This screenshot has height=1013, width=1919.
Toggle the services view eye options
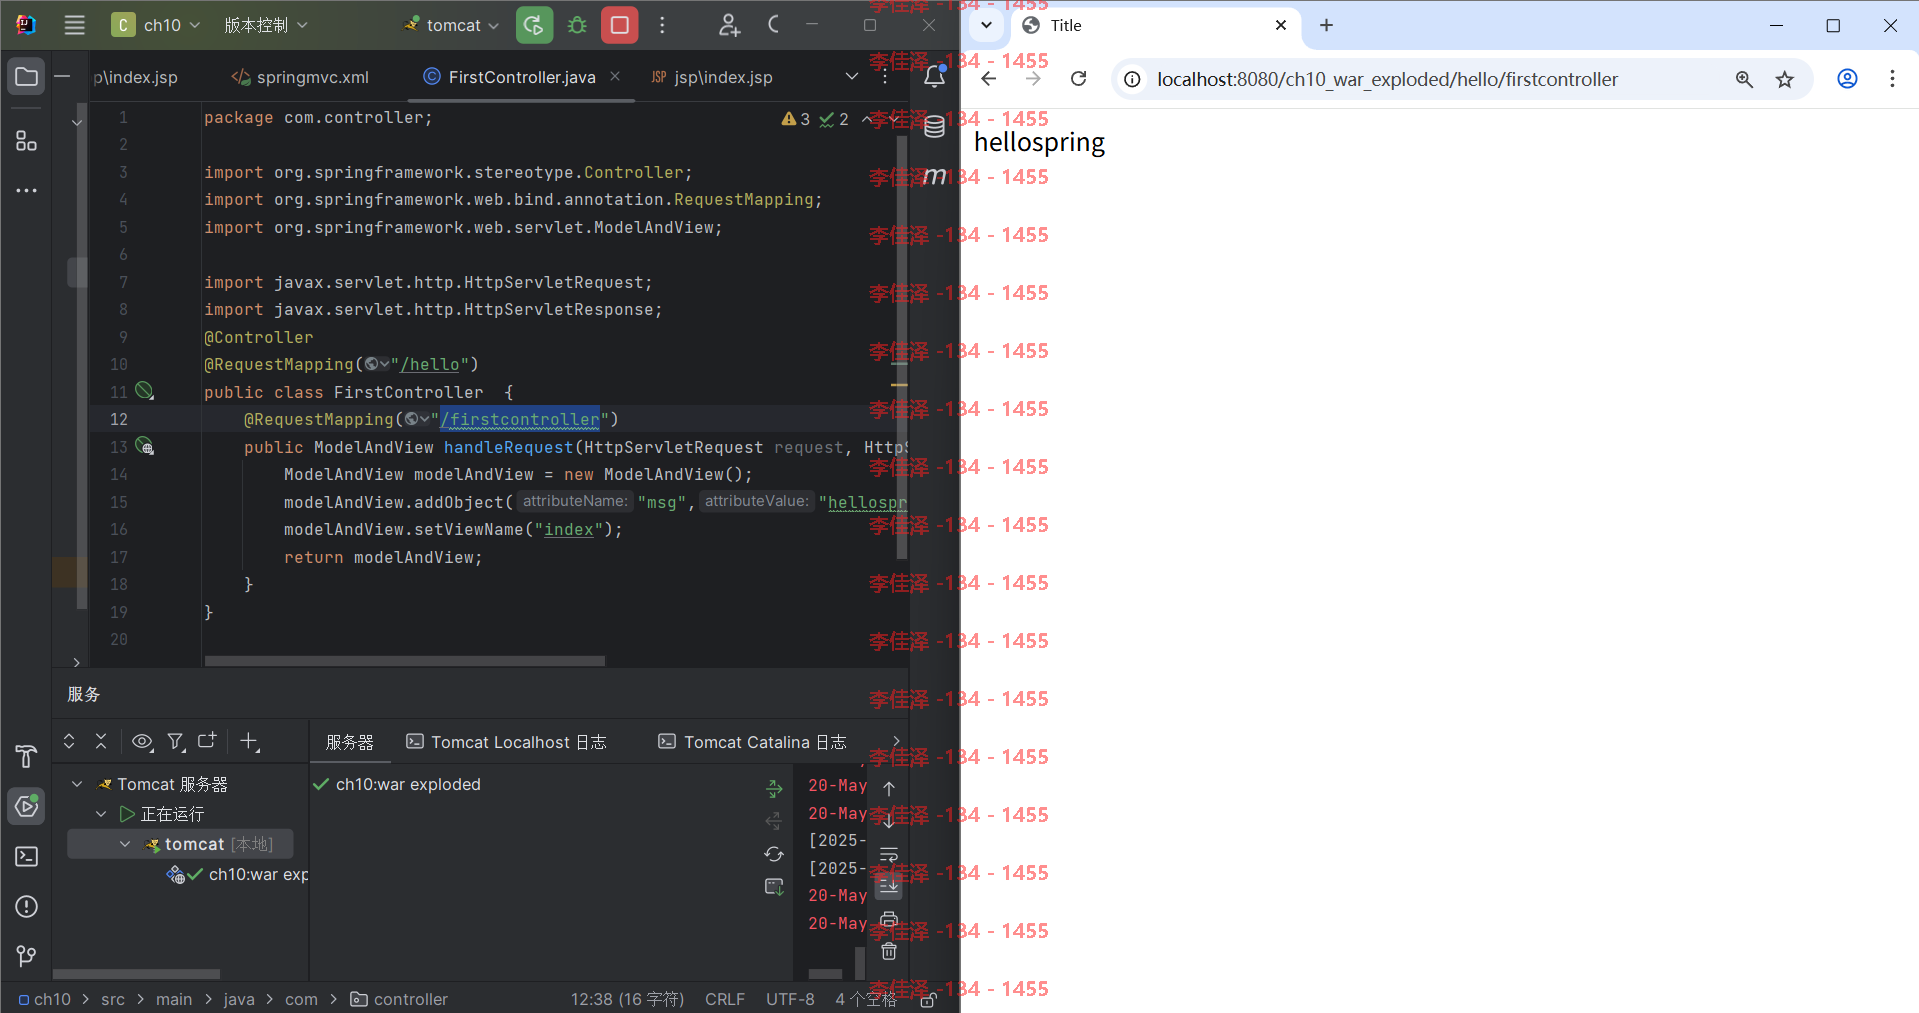pos(142,741)
